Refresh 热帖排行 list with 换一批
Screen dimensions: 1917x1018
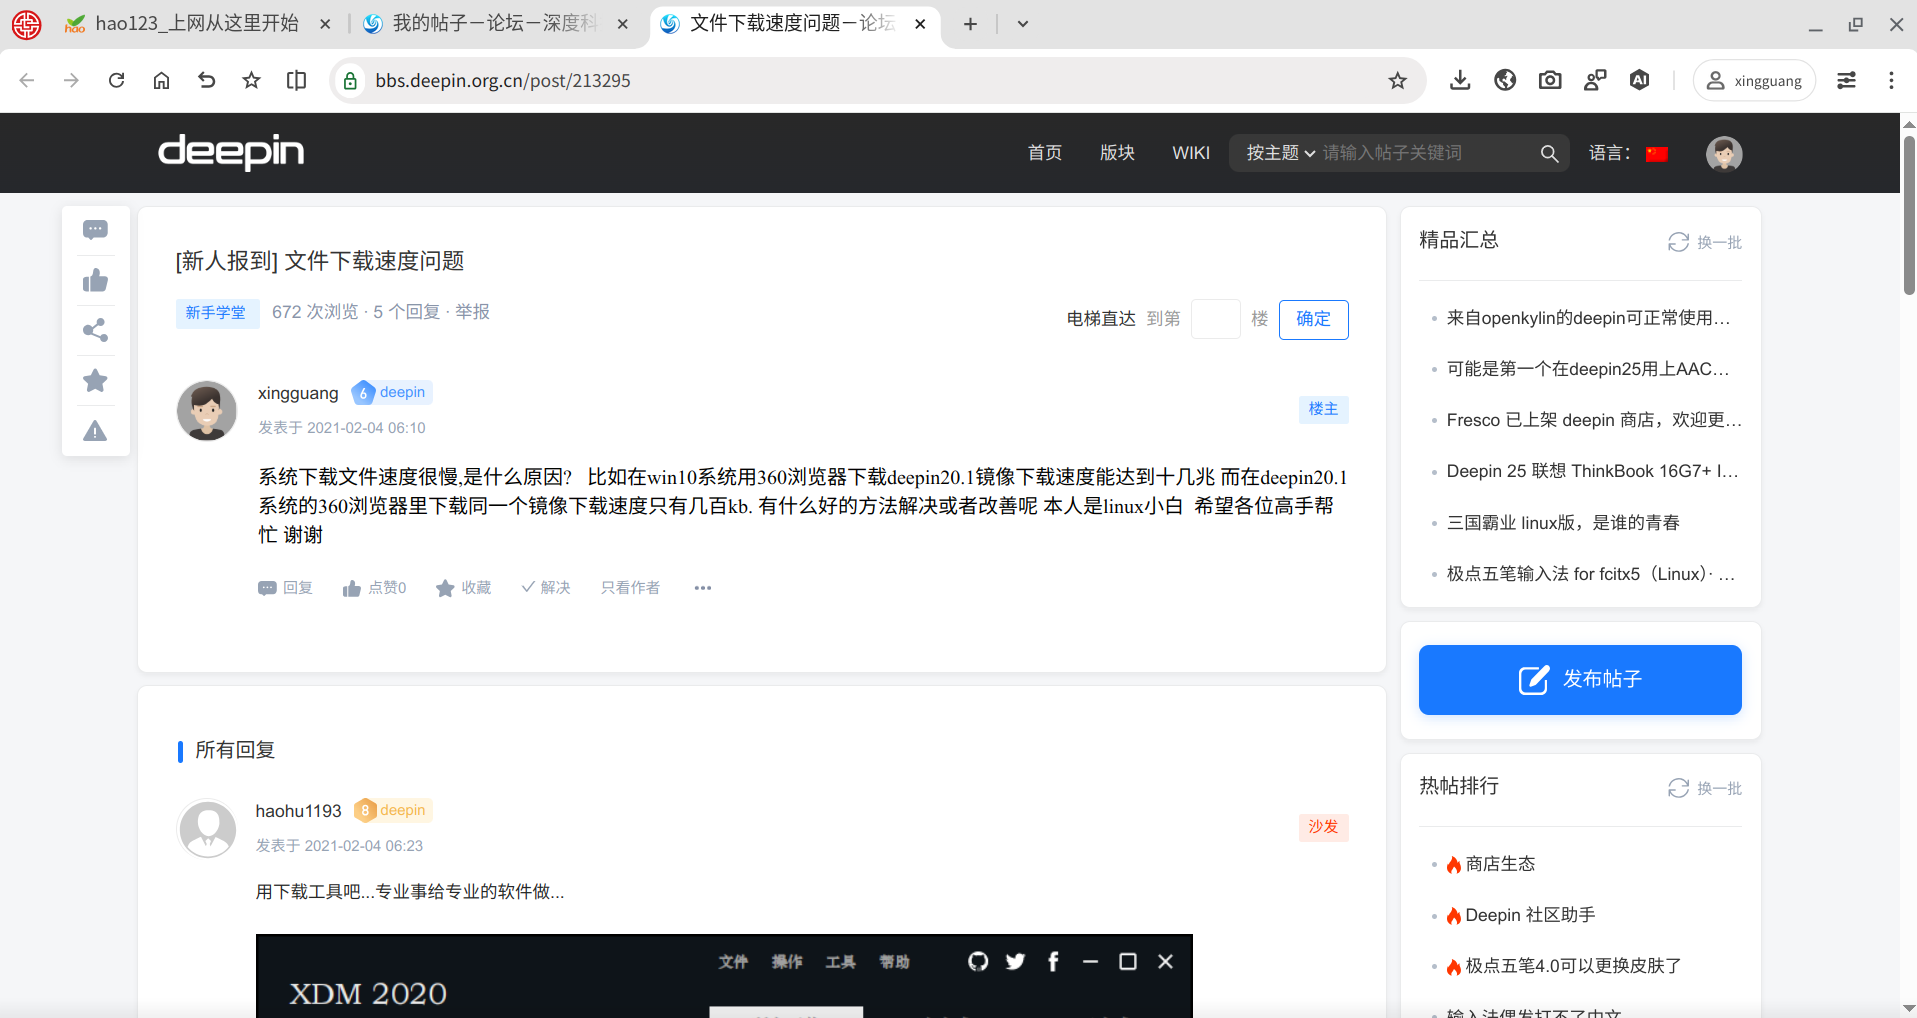[x=1704, y=788]
